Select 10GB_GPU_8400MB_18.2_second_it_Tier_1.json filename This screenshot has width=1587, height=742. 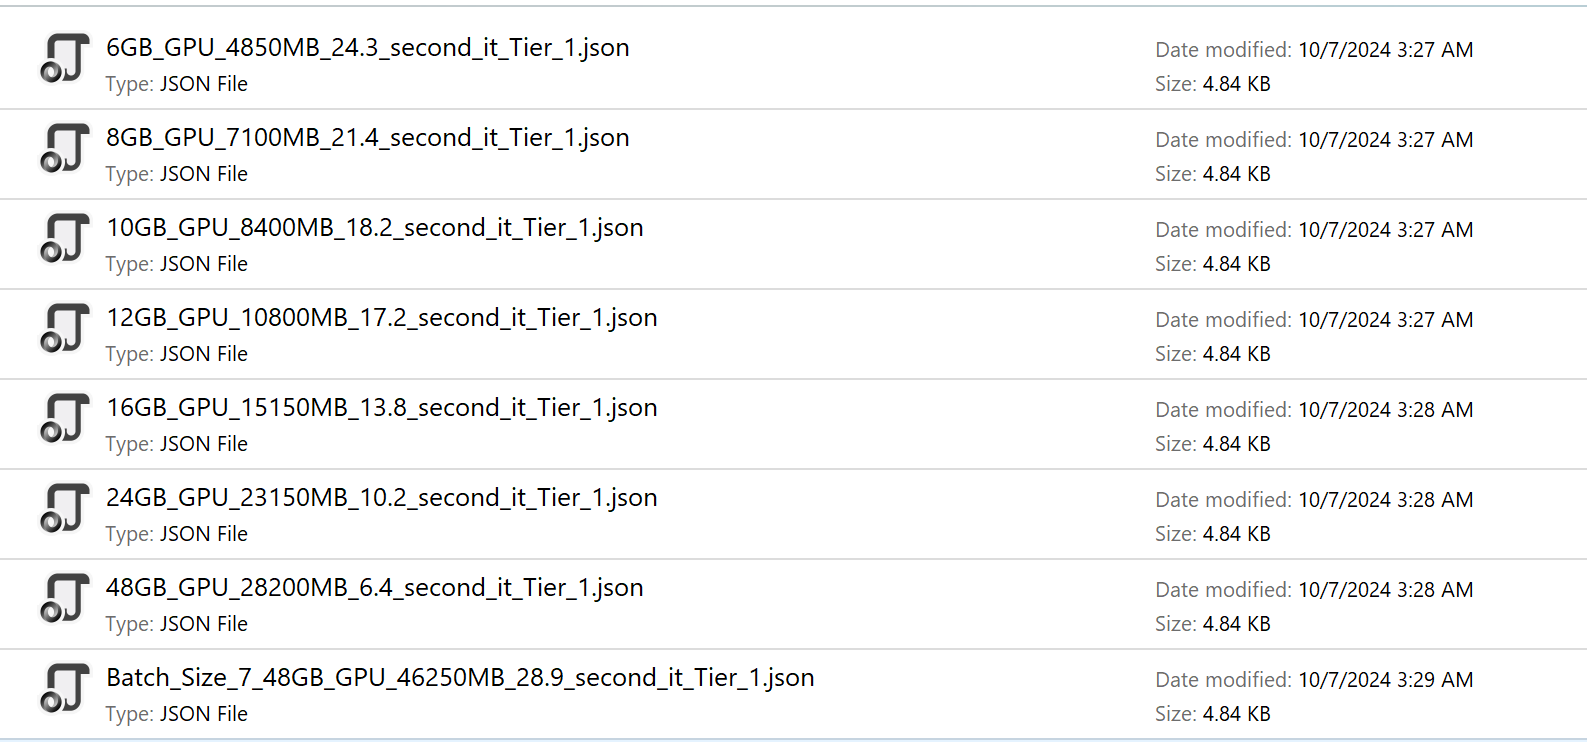point(374,228)
